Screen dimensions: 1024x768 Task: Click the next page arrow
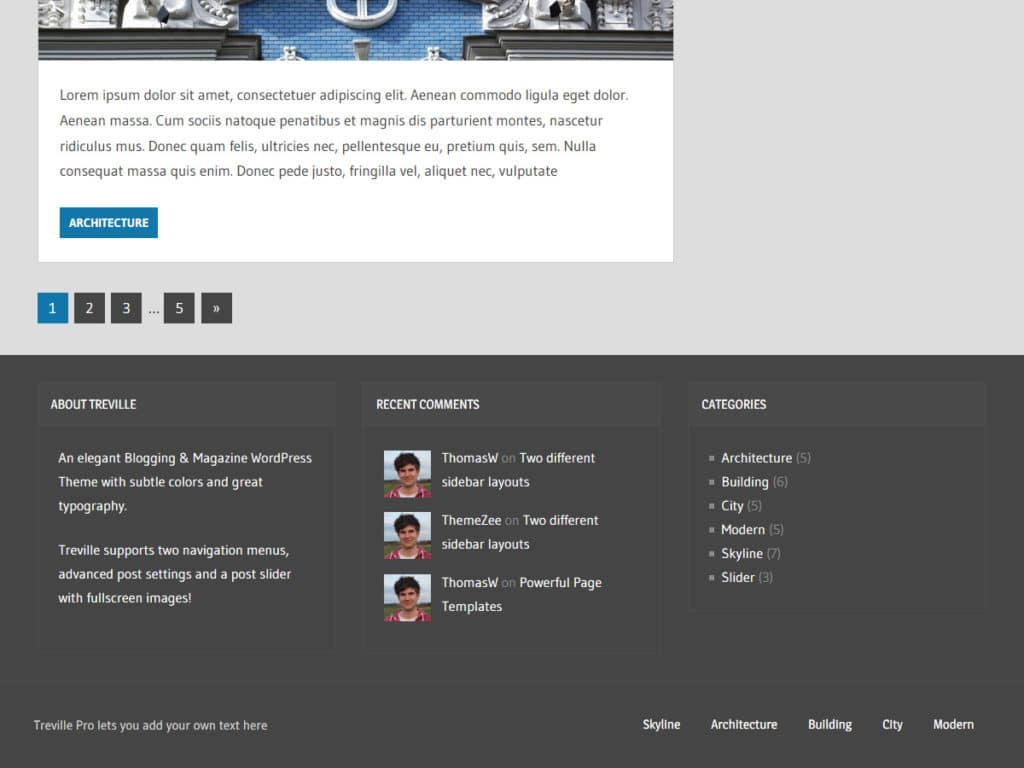point(216,308)
